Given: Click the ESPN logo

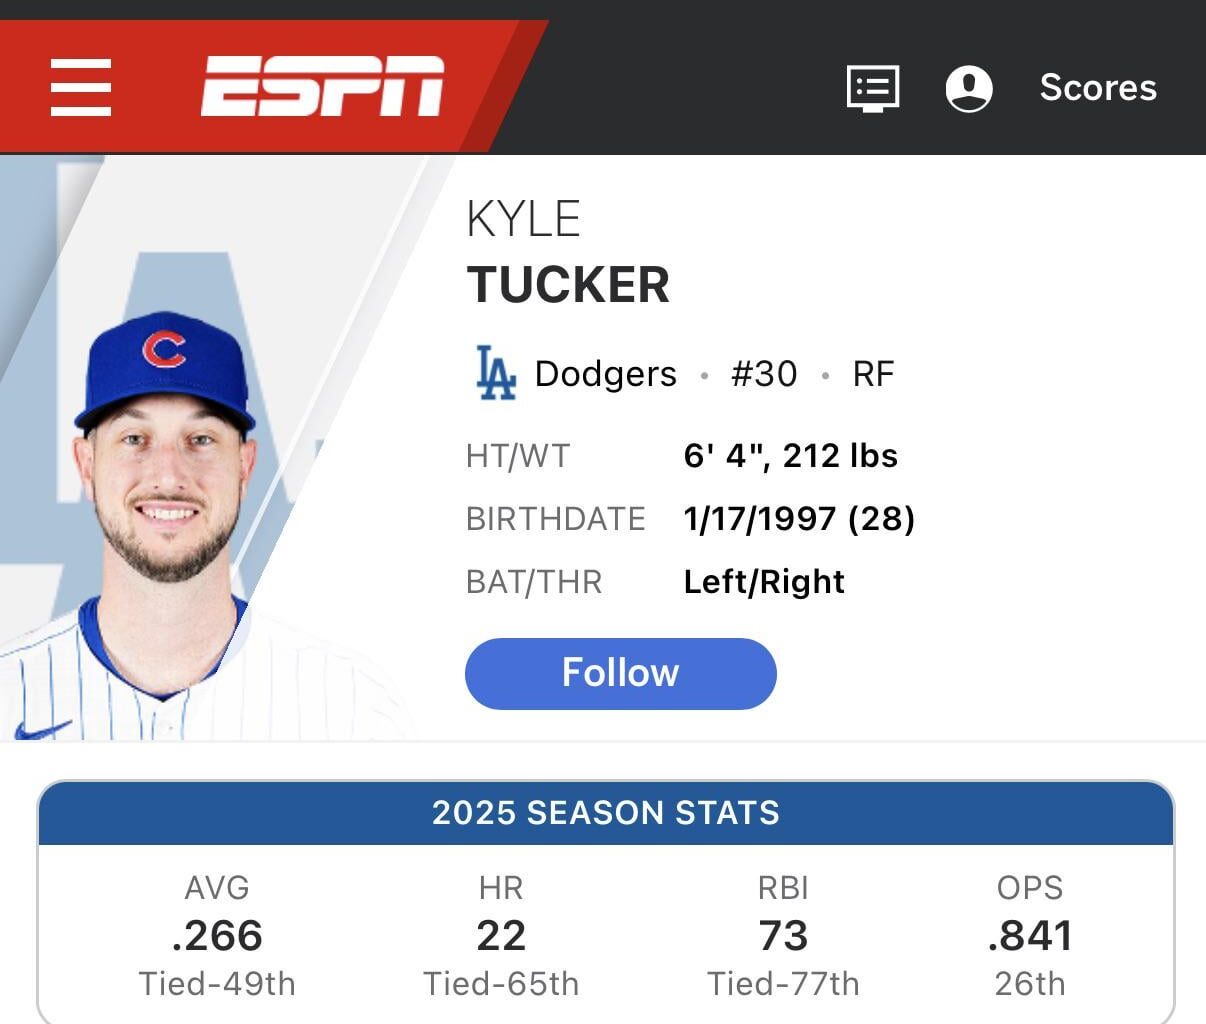Looking at the screenshot, I should pos(322,87).
